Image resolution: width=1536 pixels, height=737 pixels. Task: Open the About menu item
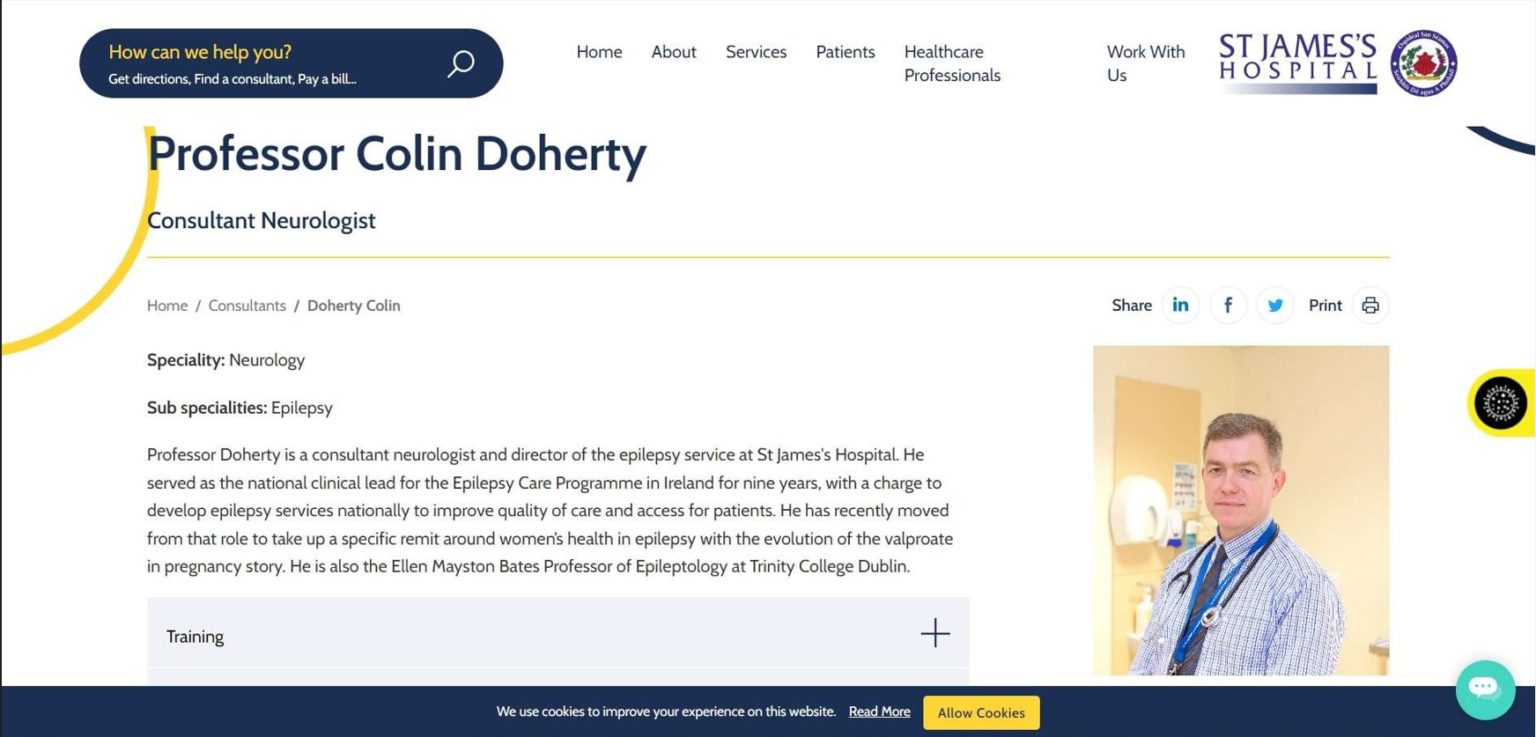pyautogui.click(x=673, y=52)
